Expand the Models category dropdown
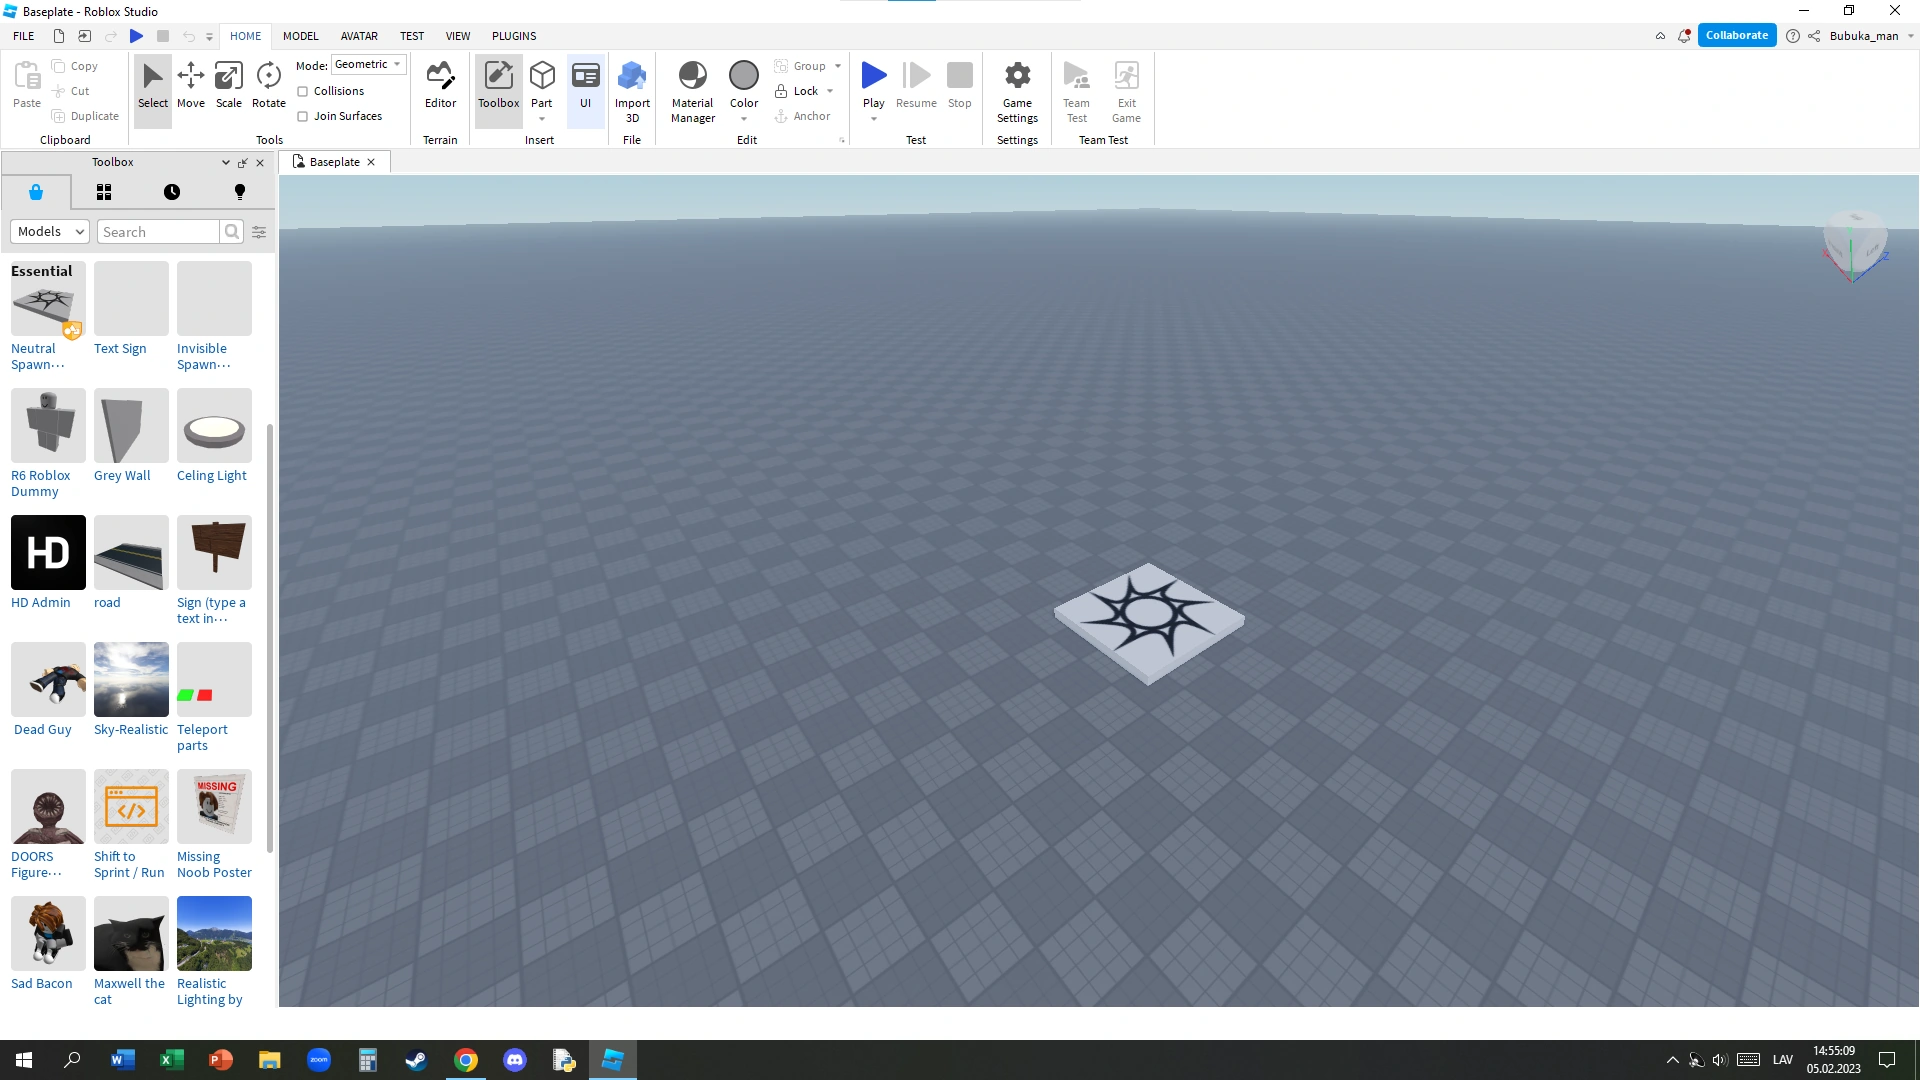Screen dimensions: 1920x1080 (50, 232)
